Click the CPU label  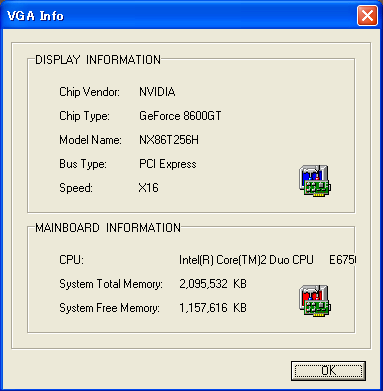pyautogui.click(x=71, y=260)
